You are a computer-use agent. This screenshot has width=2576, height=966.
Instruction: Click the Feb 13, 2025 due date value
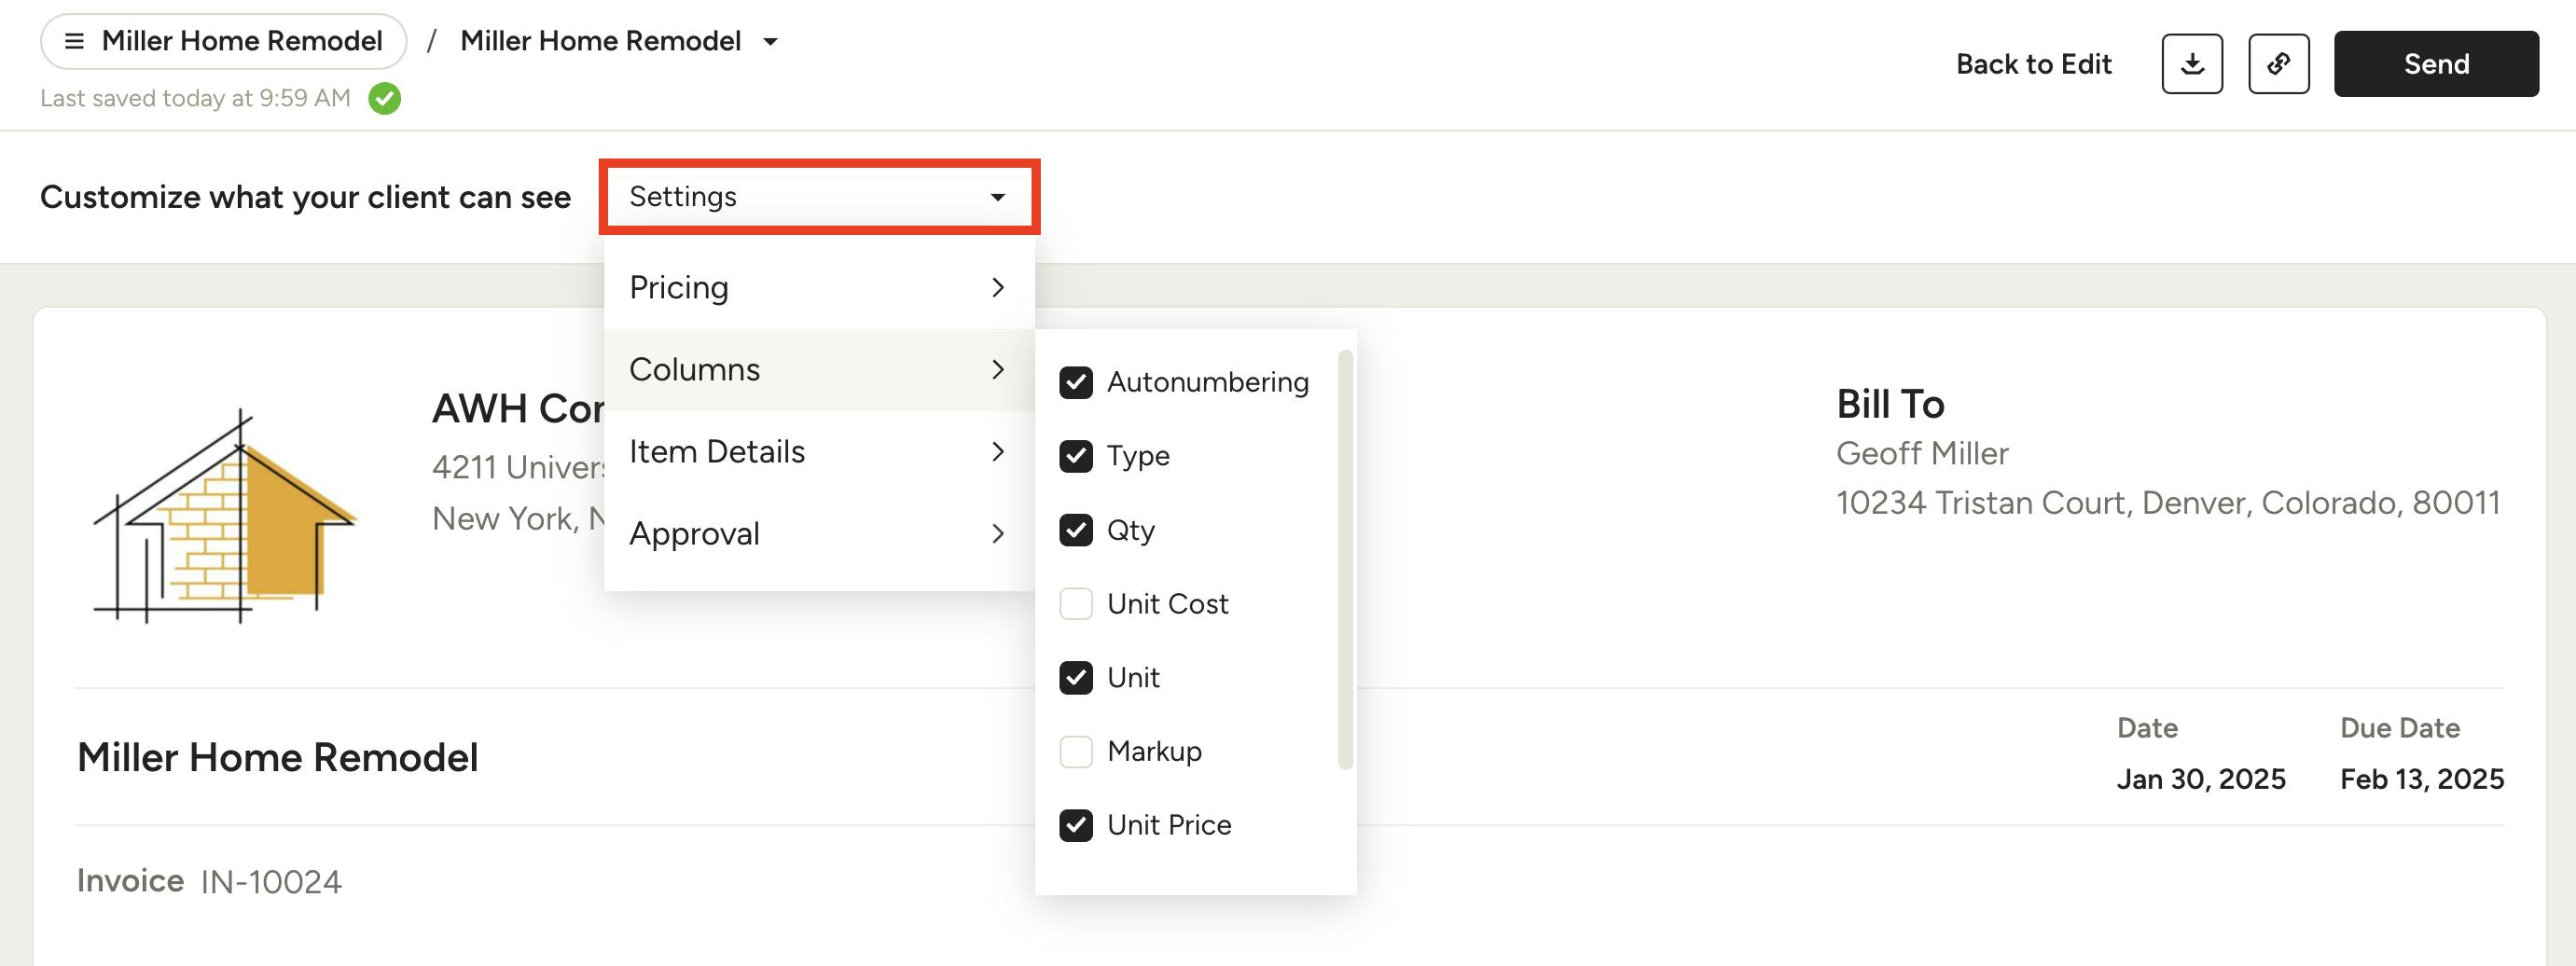2422,779
